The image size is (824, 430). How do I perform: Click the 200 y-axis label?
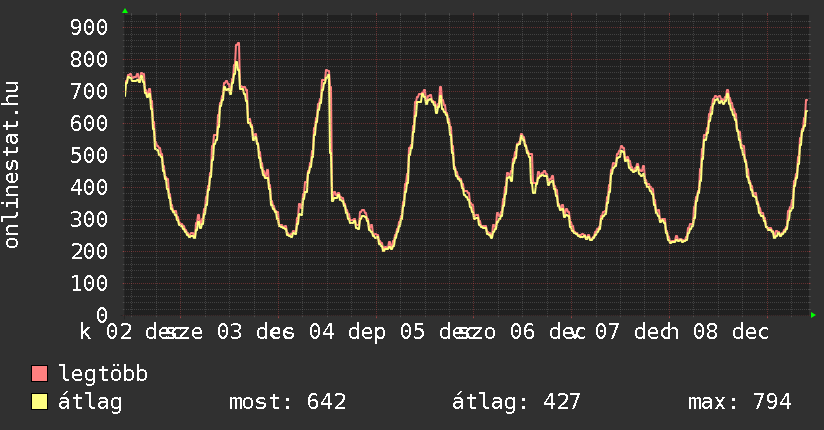click(89, 251)
